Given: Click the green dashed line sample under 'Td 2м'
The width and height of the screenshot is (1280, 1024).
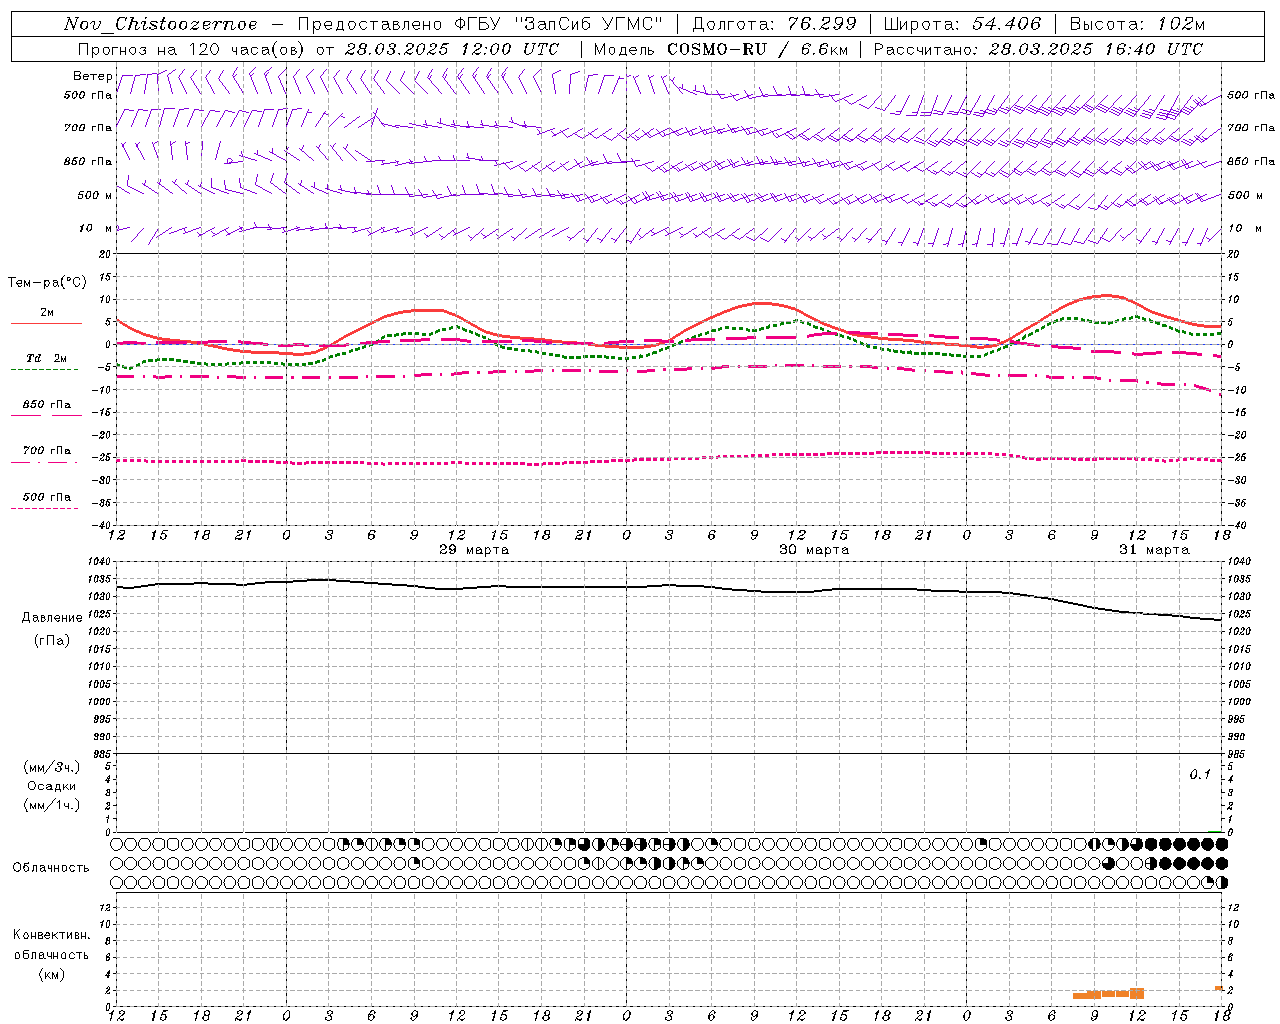Looking at the screenshot, I should (44, 370).
